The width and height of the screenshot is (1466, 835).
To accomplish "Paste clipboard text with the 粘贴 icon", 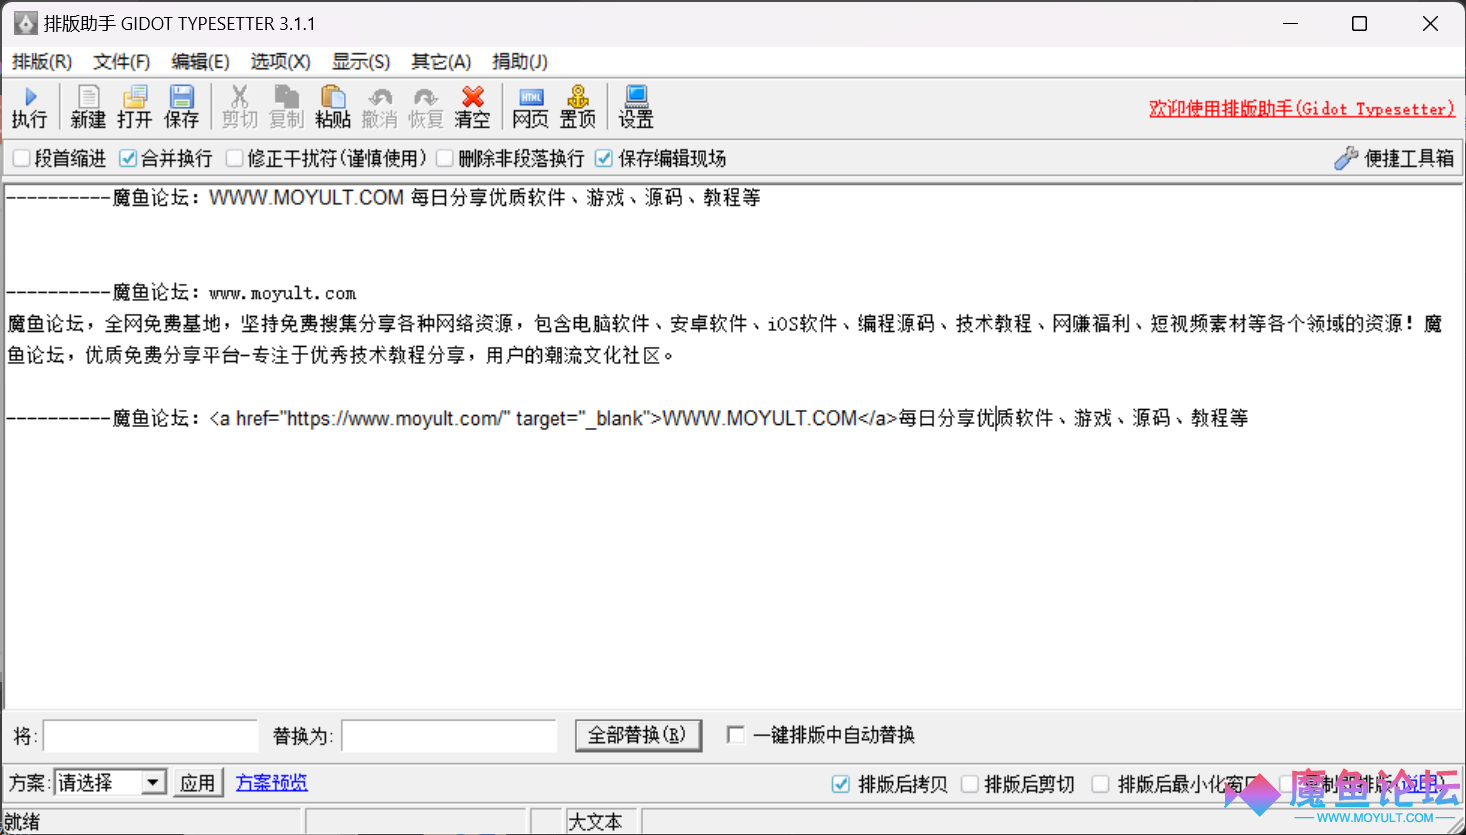I will tap(333, 107).
